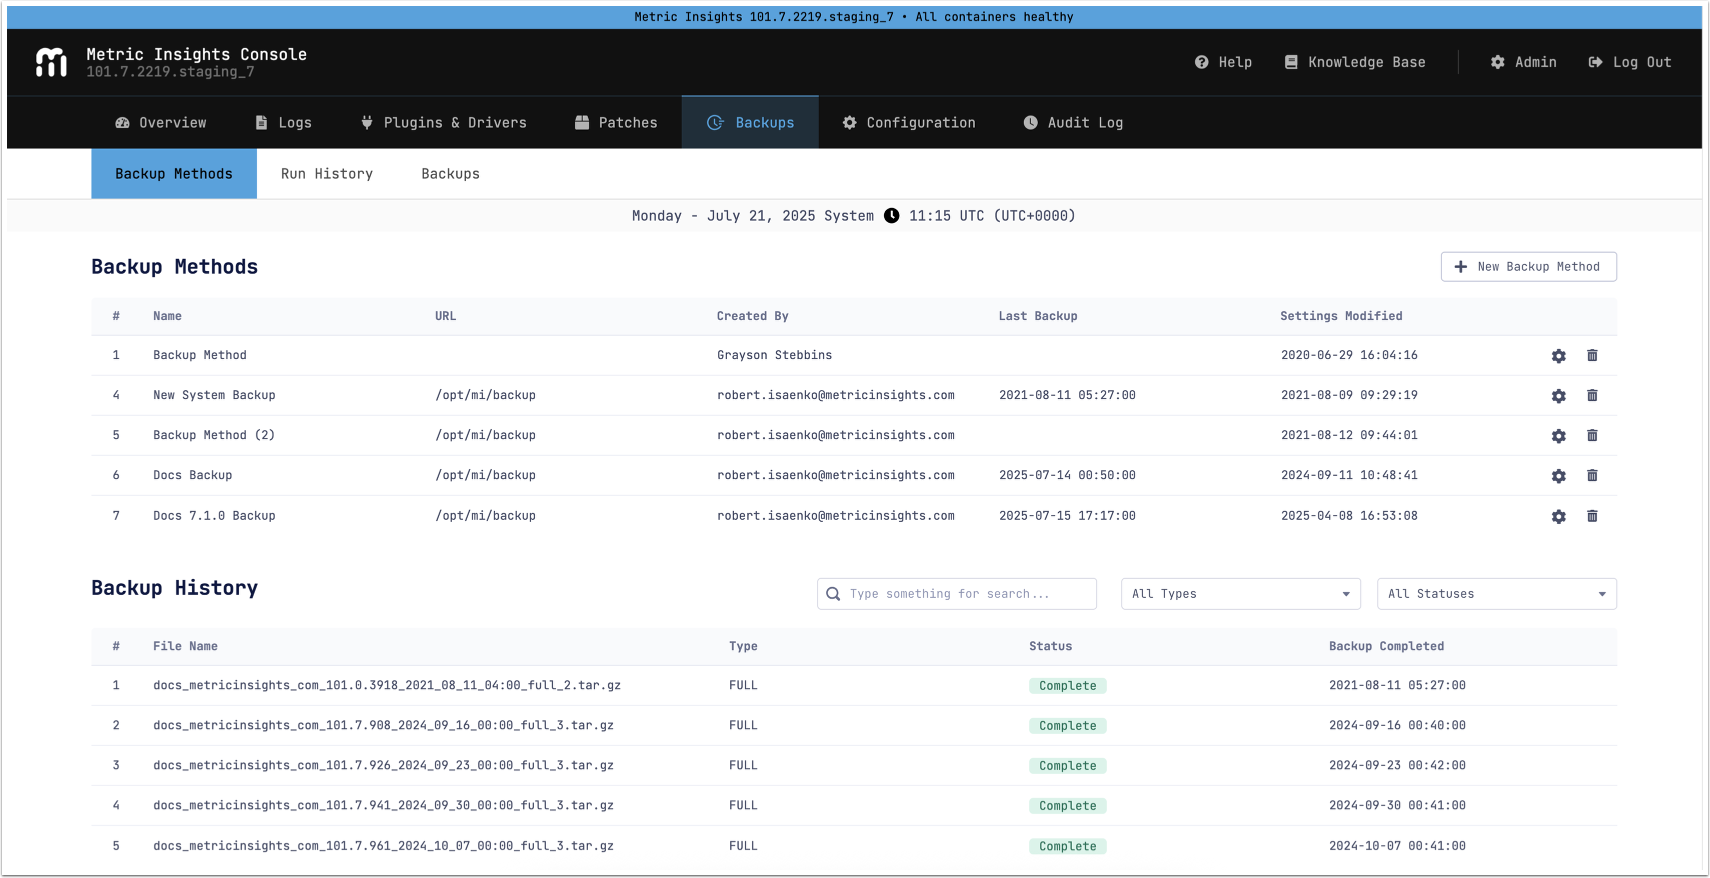Focus the Backup History search field
The height and width of the screenshot is (878, 1710).
pos(965,594)
